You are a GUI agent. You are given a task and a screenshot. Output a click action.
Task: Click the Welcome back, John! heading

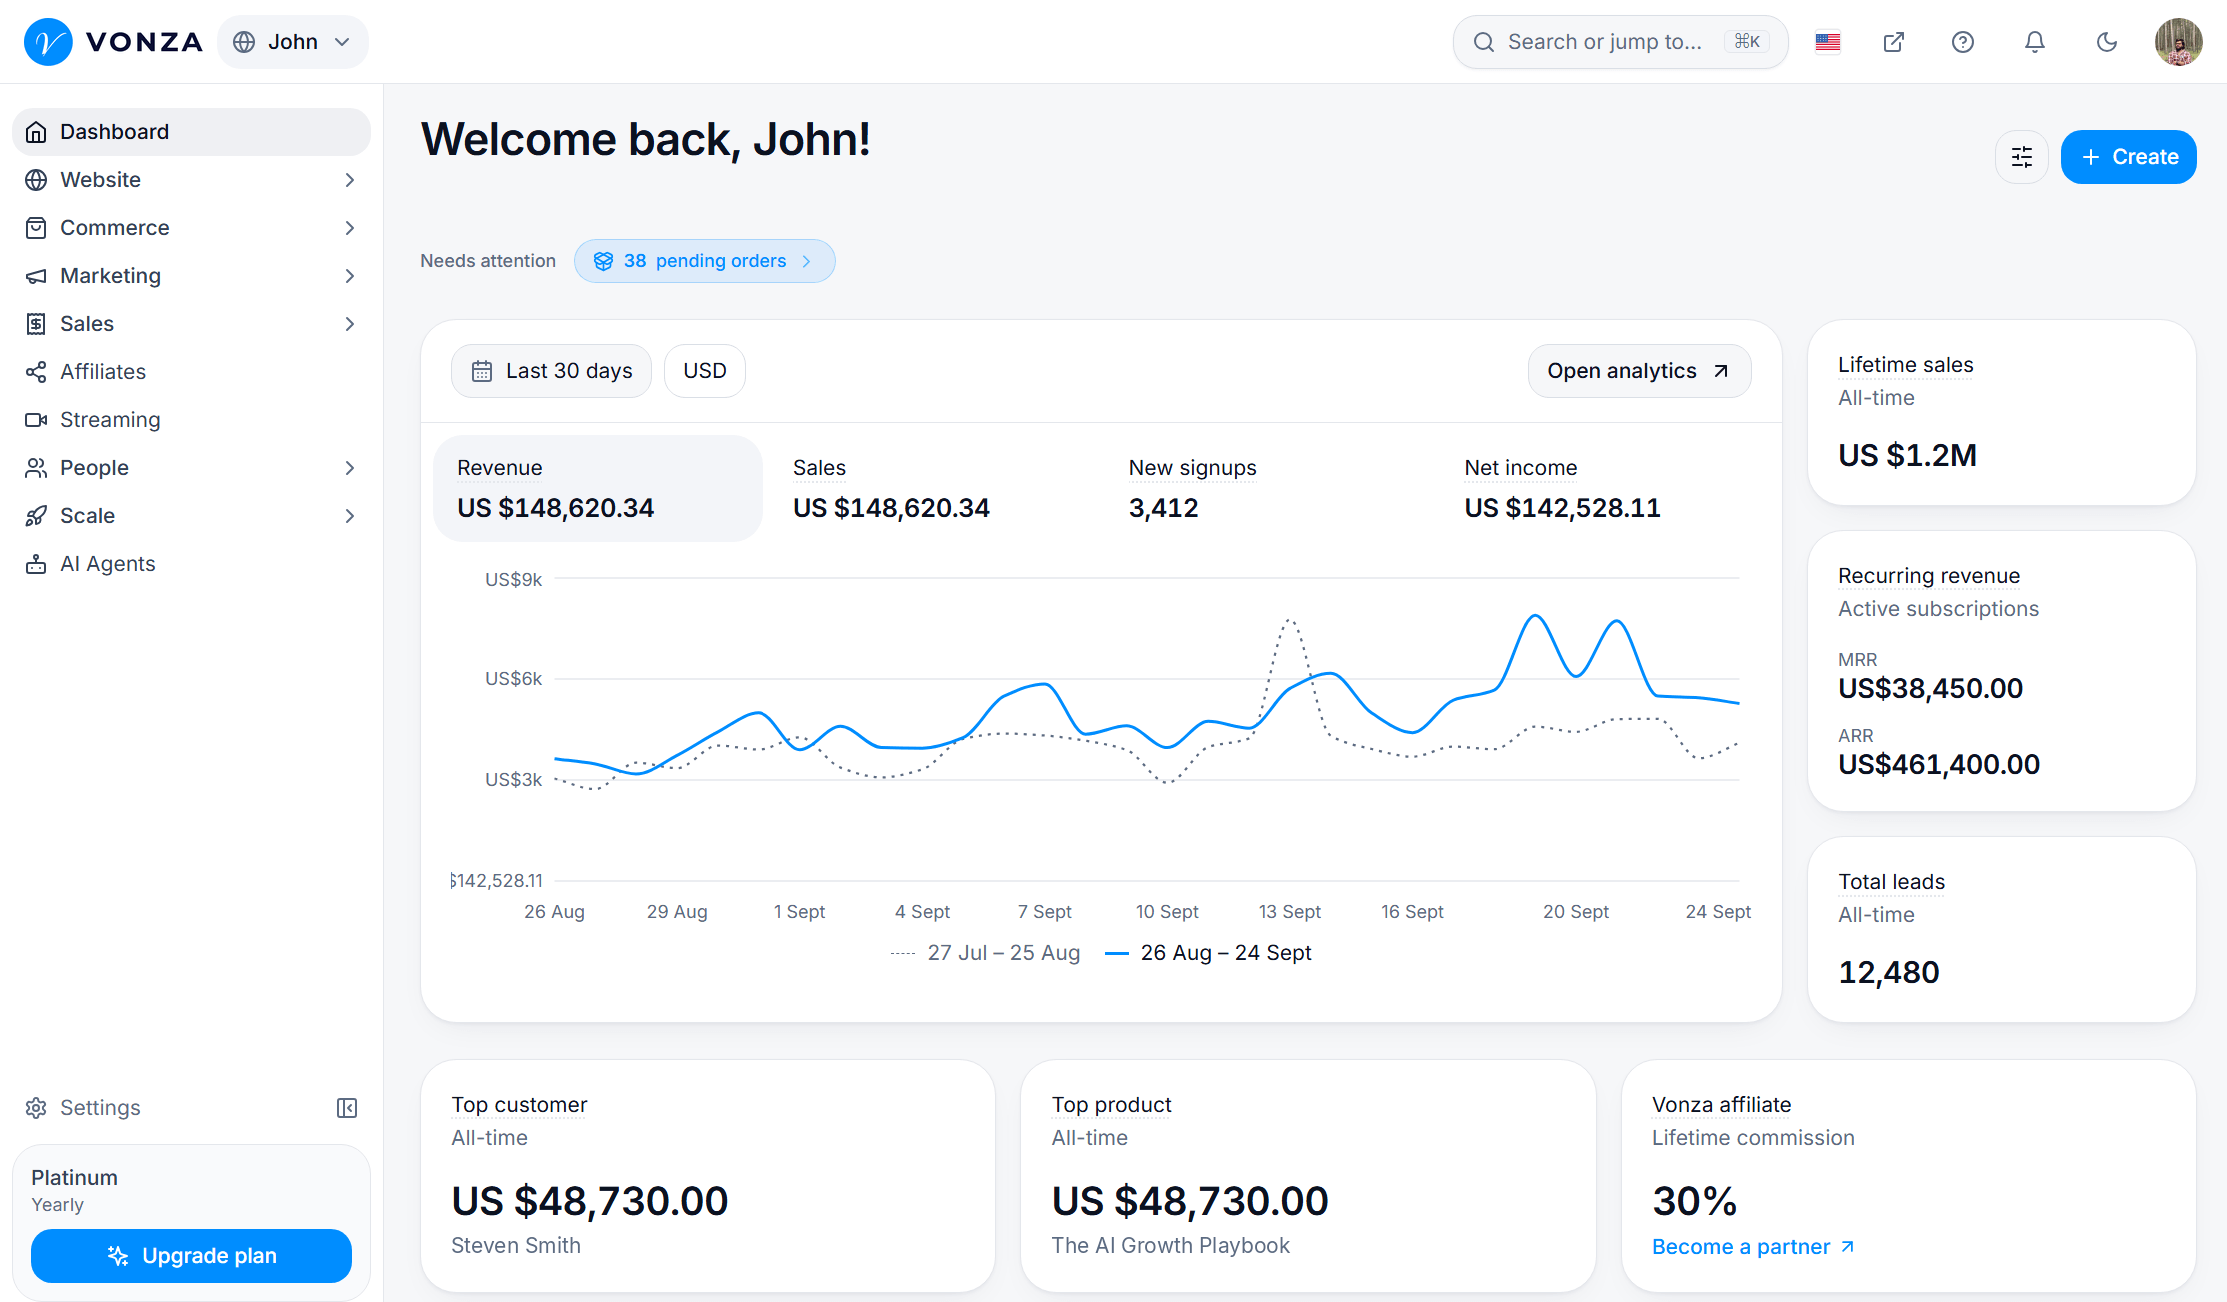pos(646,140)
